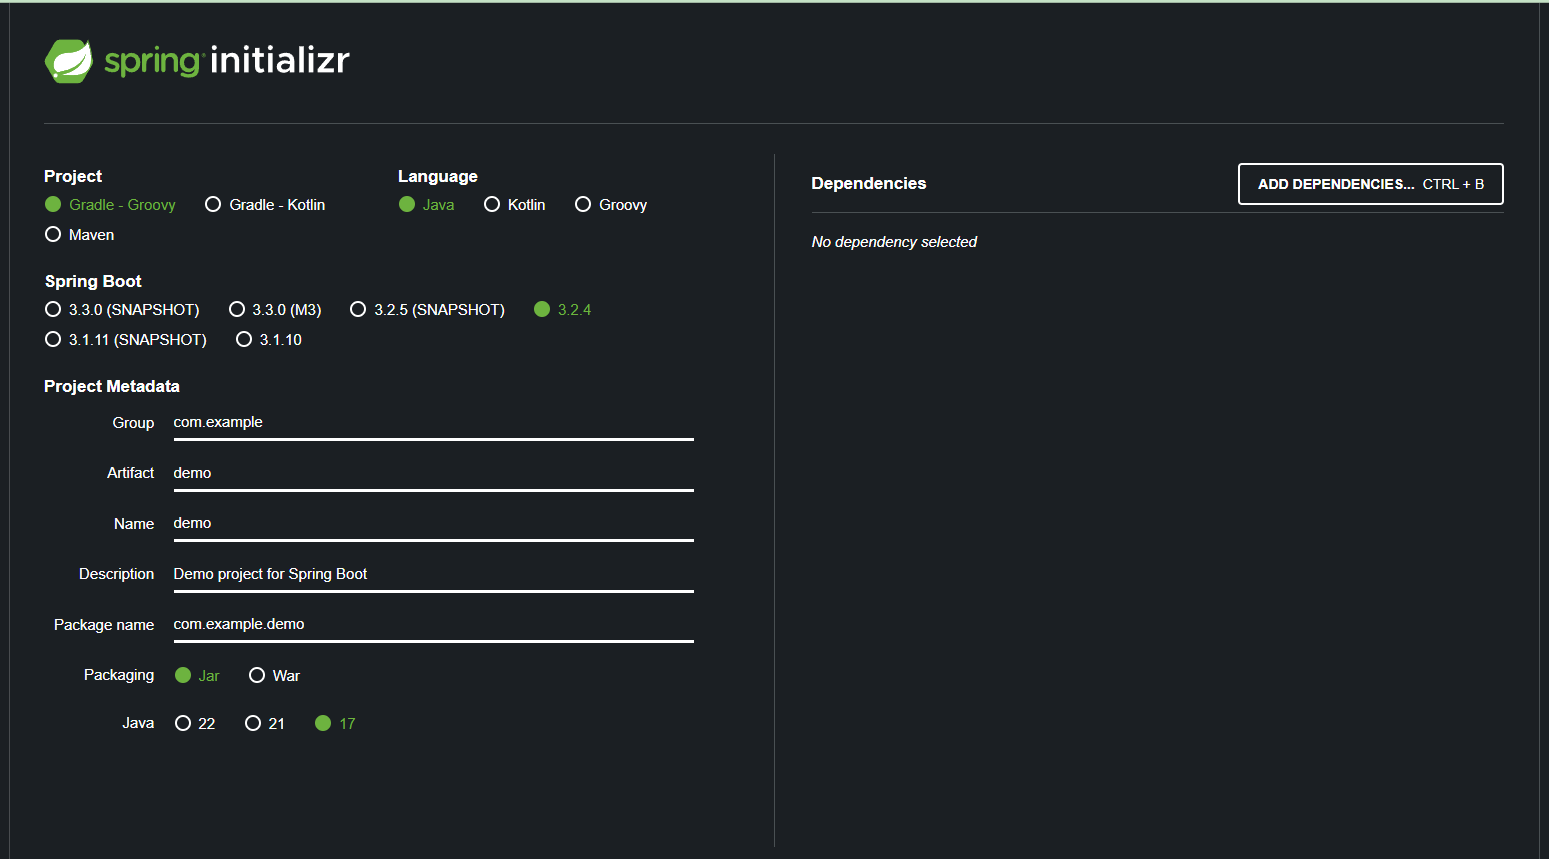1549x859 pixels.
Task: Set packaging to War
Action: [x=275, y=675]
